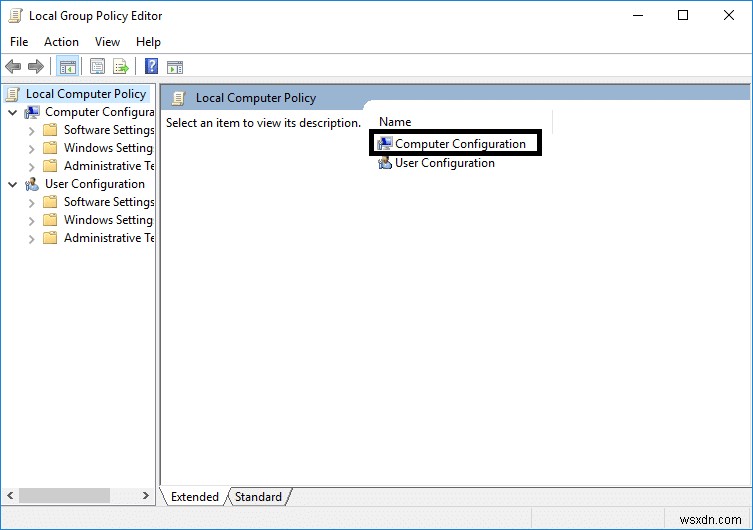The image size is (753, 530).
Task: Expand Windows Settings under Computer Configuration
Action: pos(32,149)
